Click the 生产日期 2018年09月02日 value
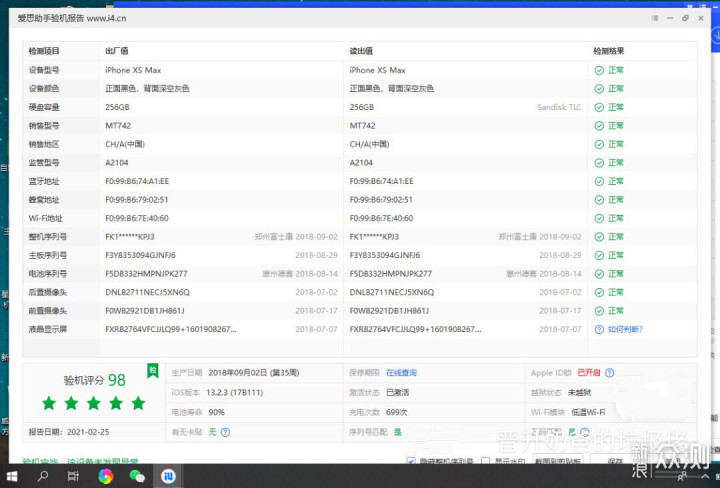 tap(254, 373)
